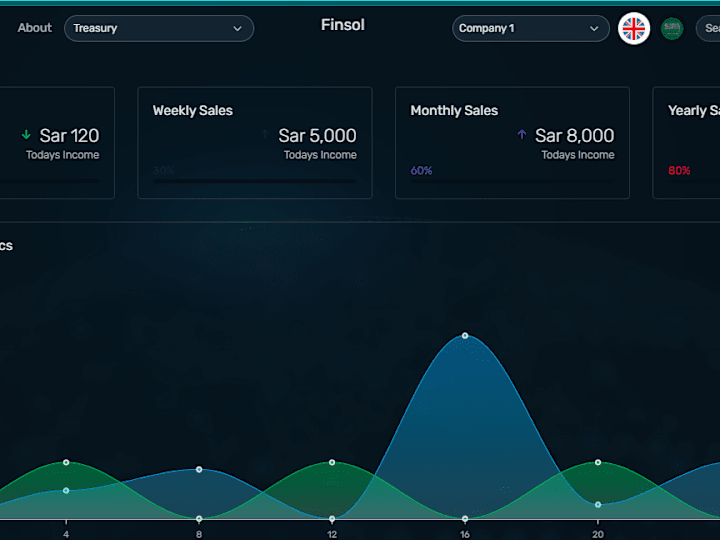Open the Treasury dropdown
This screenshot has width=720, height=540.
click(x=159, y=28)
